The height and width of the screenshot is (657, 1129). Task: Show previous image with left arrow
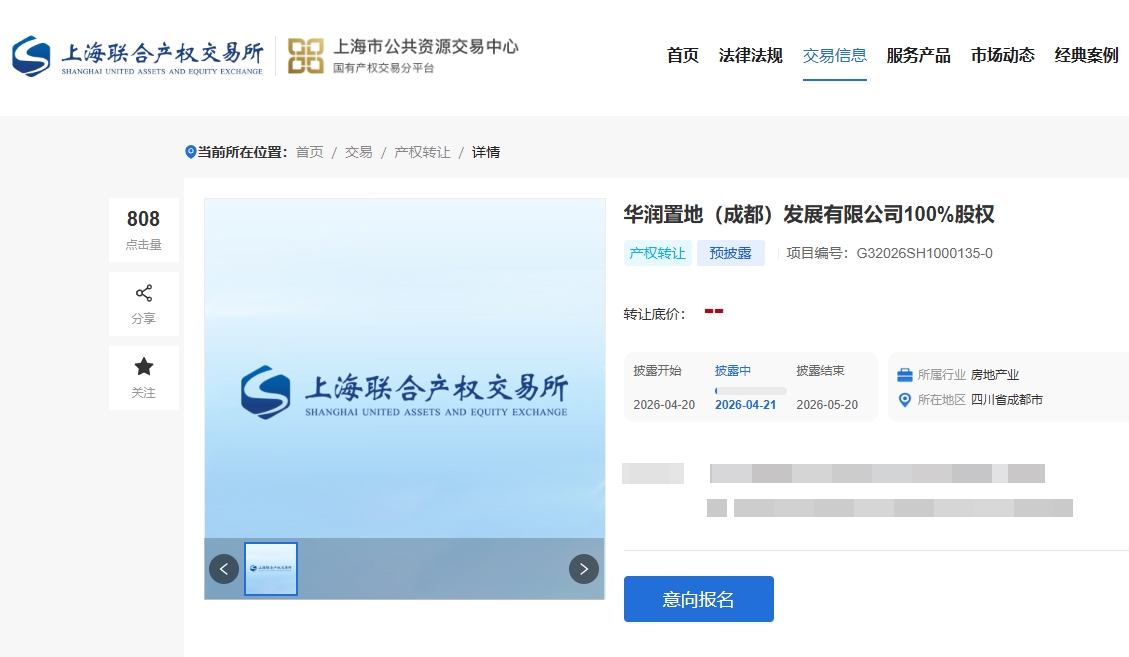224,569
